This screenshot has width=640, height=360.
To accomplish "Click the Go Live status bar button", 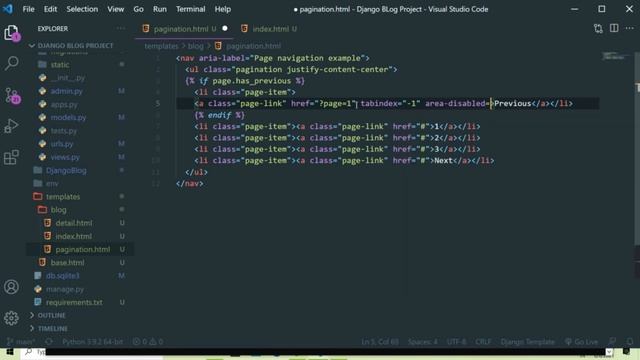I will click(582, 342).
